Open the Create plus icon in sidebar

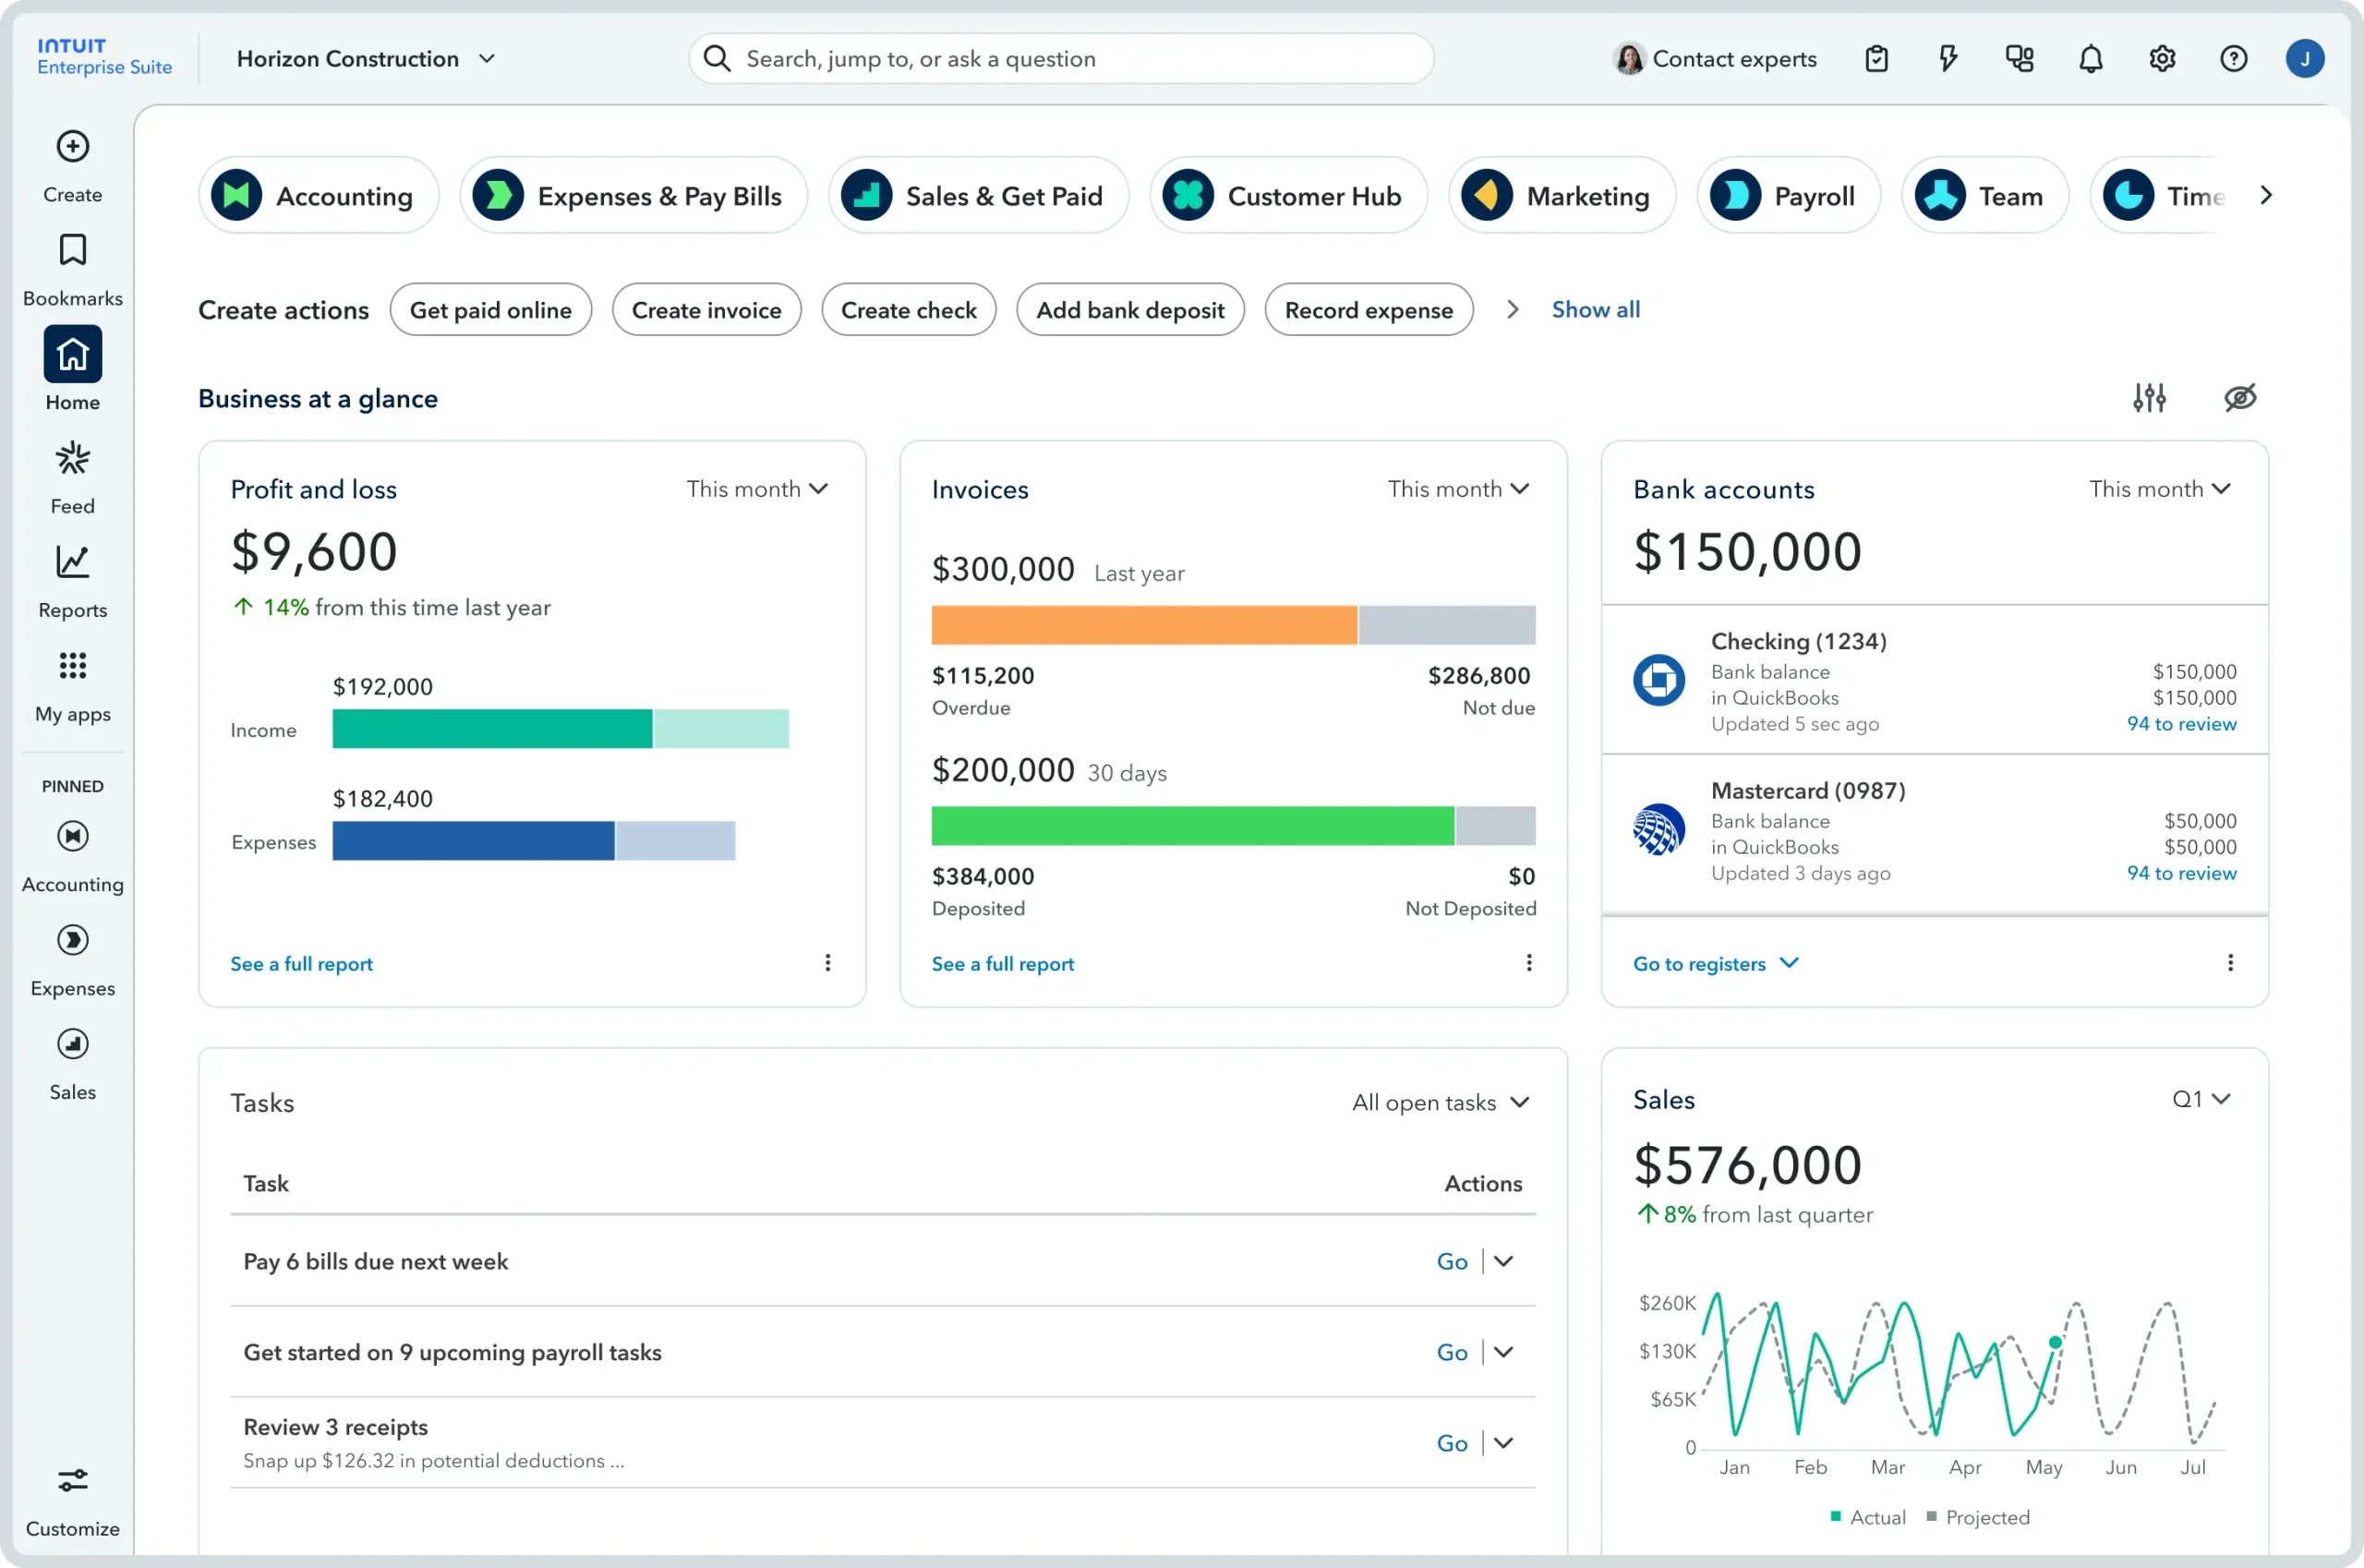point(72,147)
